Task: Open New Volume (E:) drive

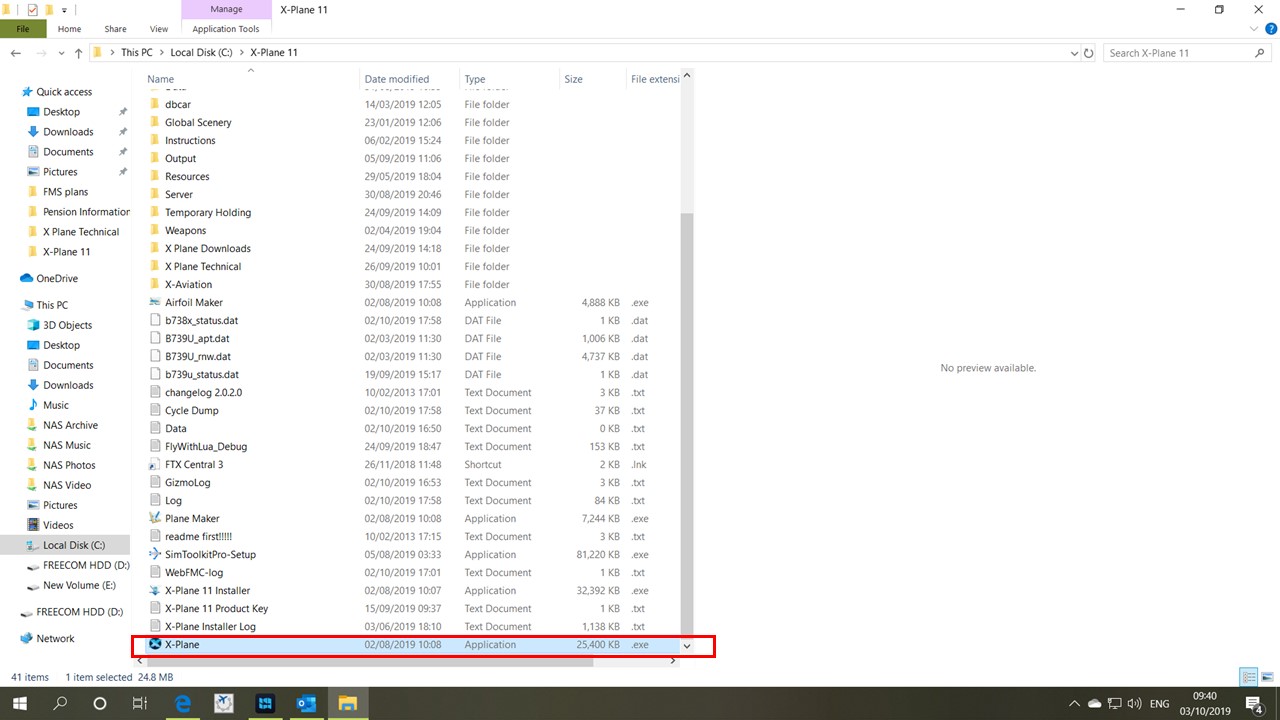Action: click(79, 585)
